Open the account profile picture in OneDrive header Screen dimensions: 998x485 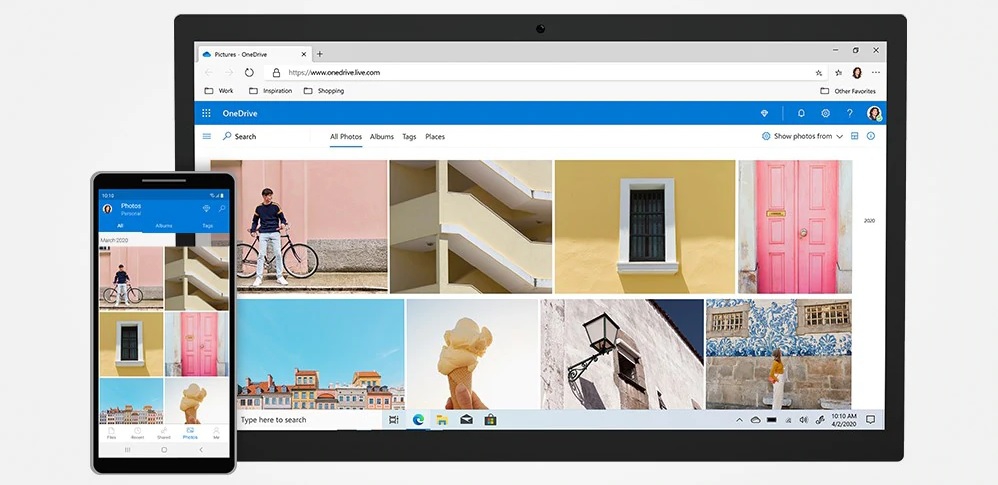[875, 113]
